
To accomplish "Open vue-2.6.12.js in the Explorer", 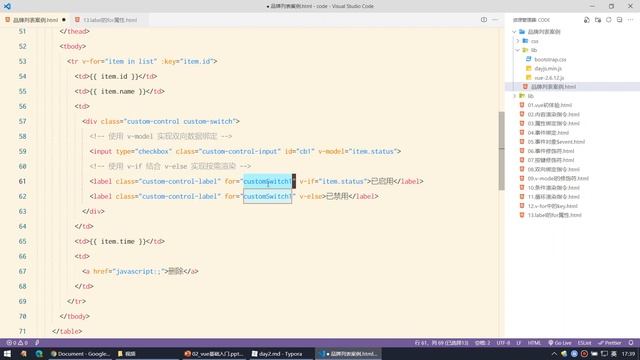I will pos(549,78).
